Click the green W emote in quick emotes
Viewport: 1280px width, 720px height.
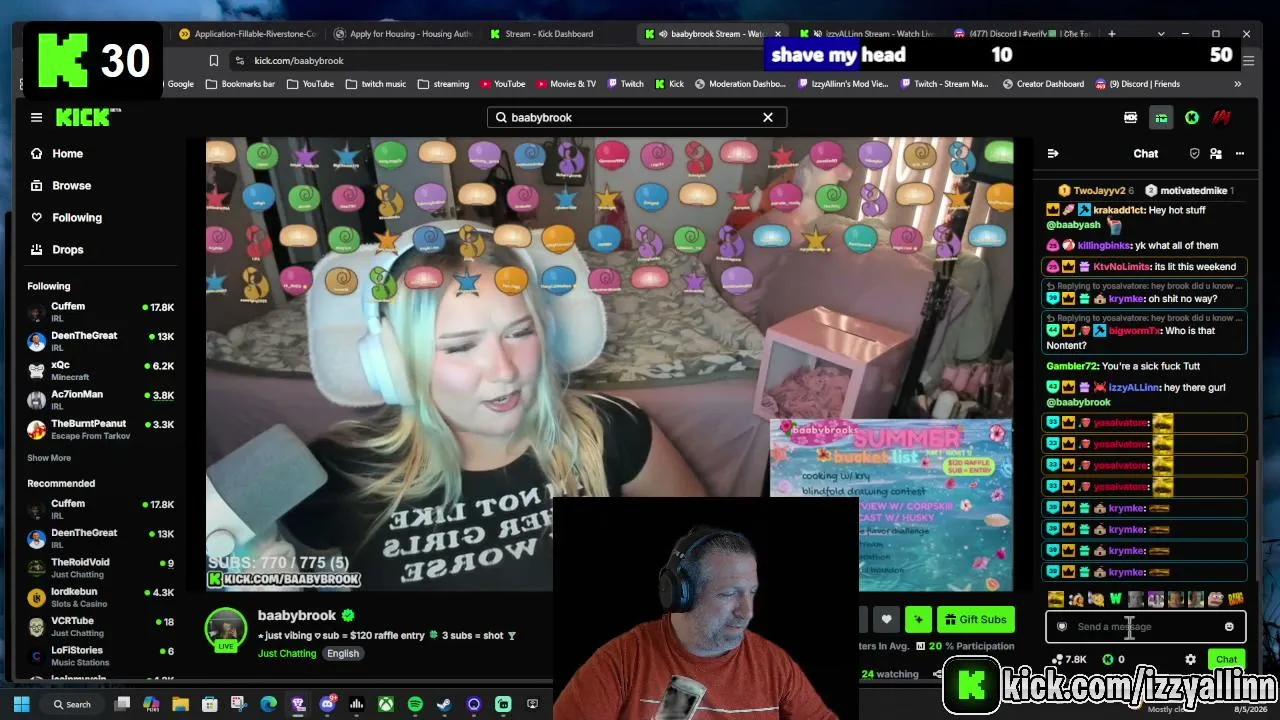pos(1115,599)
